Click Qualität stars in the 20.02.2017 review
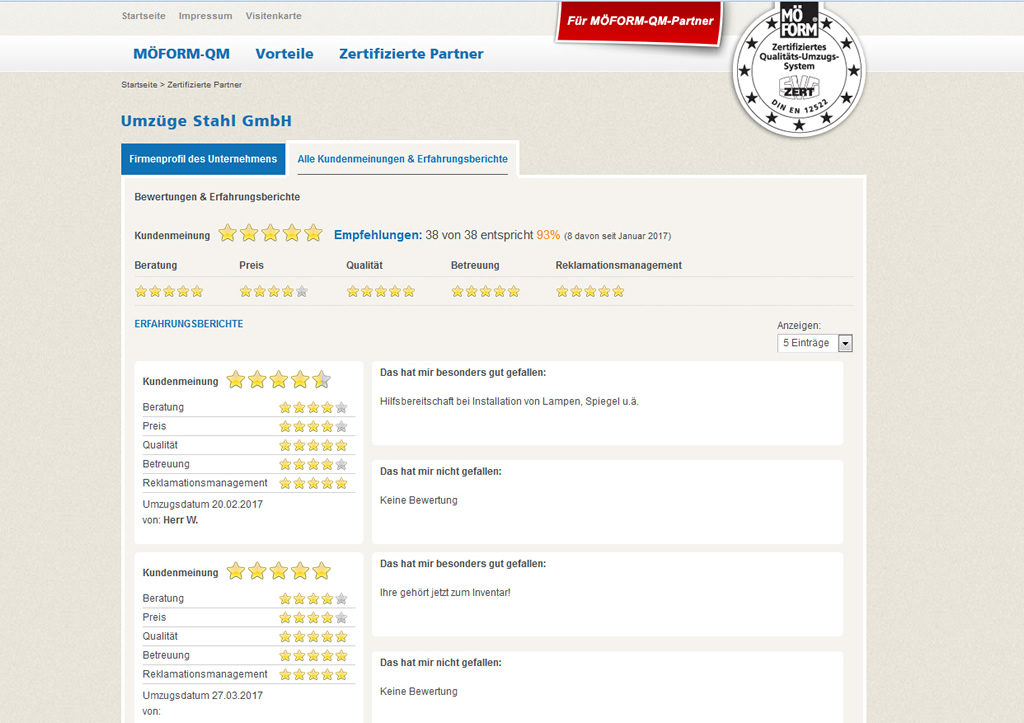 [x=313, y=445]
